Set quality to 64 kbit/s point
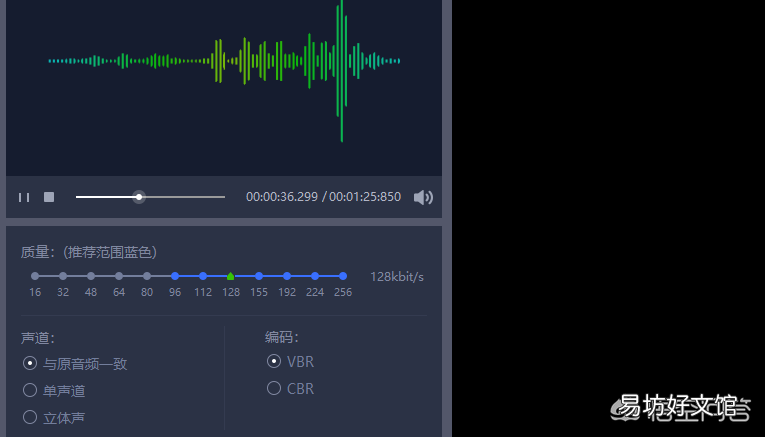This screenshot has width=765, height=437. [119, 276]
